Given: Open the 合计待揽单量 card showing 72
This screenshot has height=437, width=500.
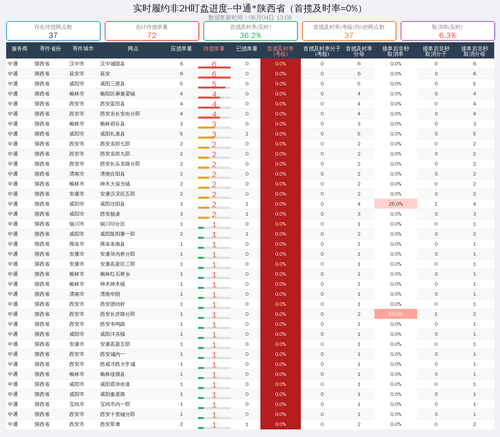Looking at the screenshot, I should [x=152, y=31].
